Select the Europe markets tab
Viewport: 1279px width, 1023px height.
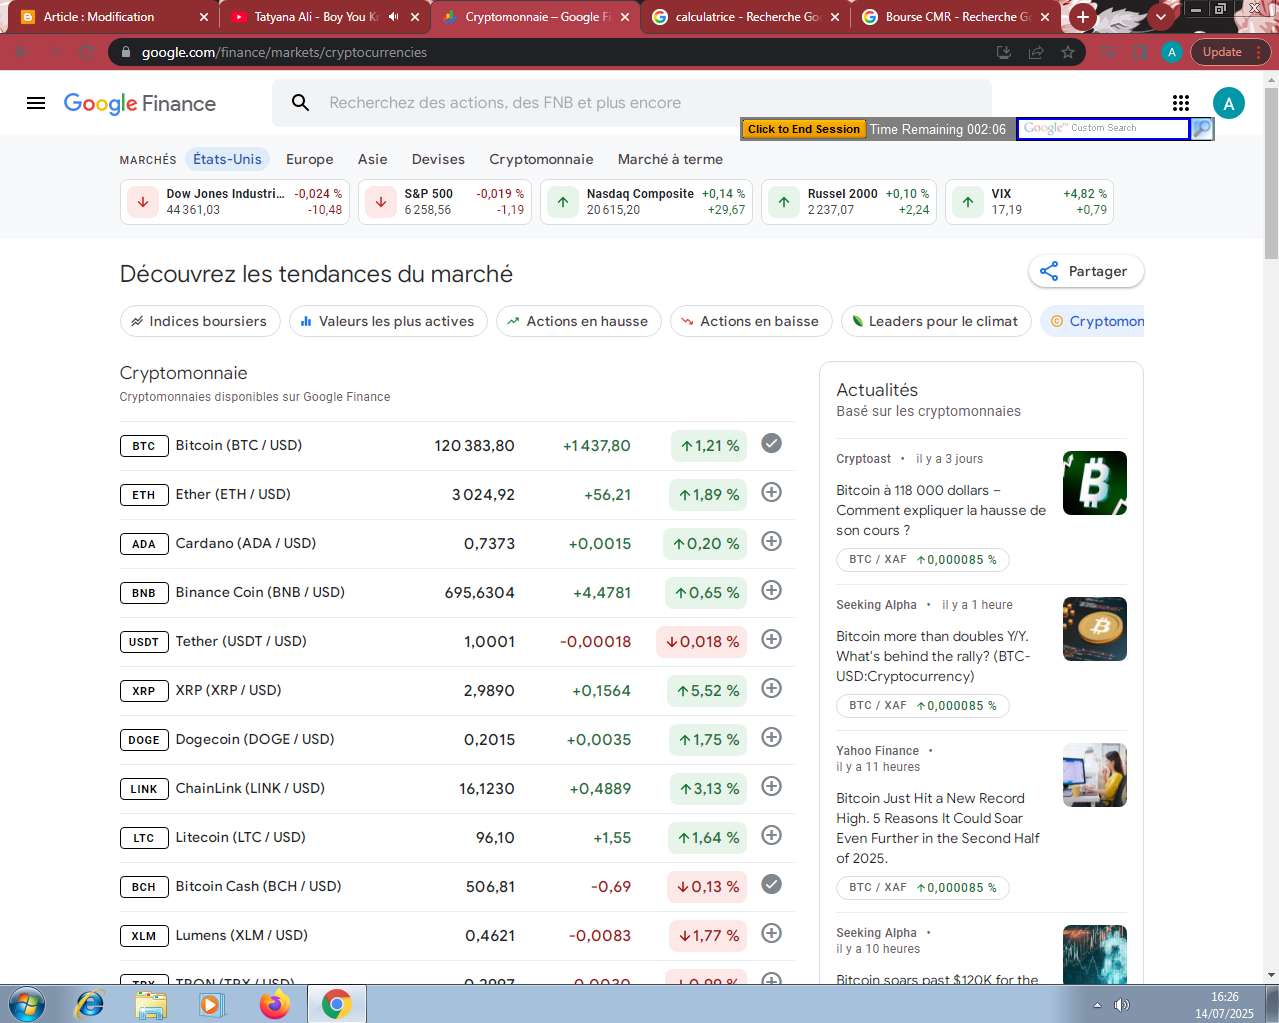point(310,159)
